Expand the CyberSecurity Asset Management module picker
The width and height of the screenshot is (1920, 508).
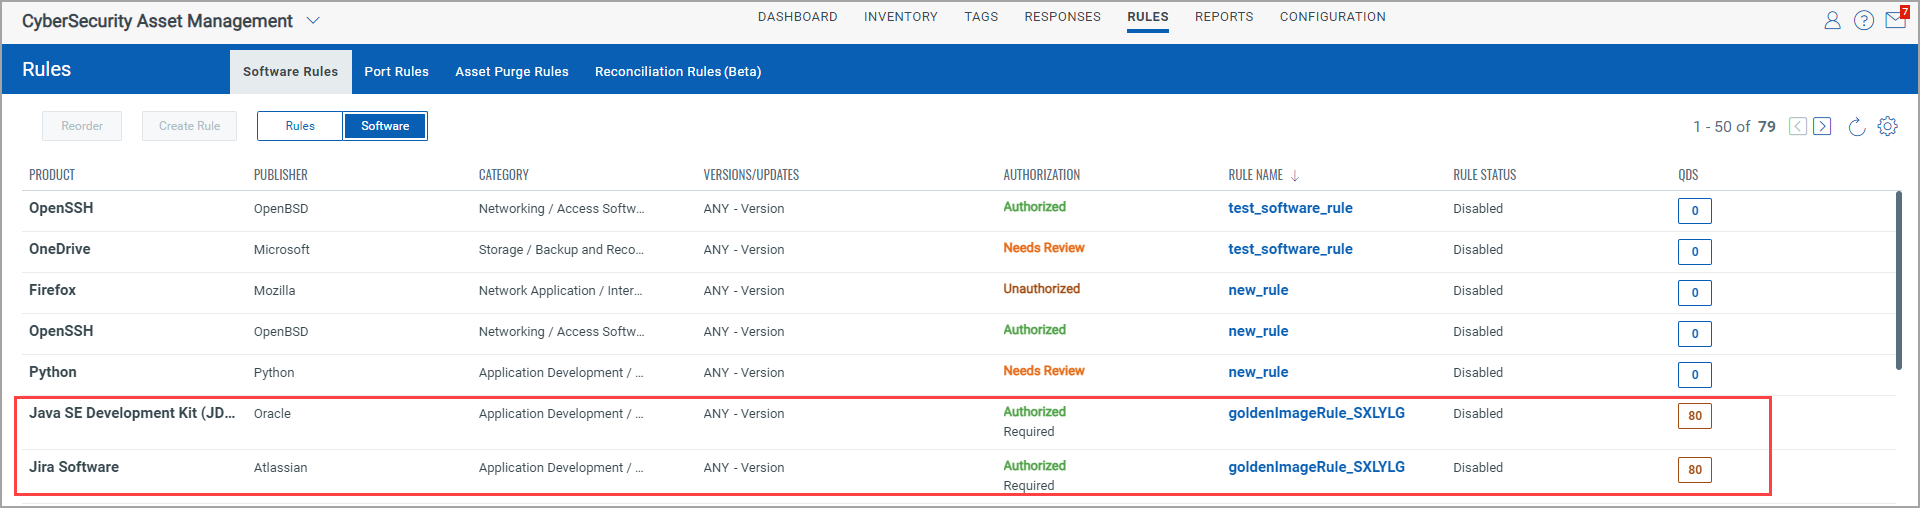pos(313,20)
